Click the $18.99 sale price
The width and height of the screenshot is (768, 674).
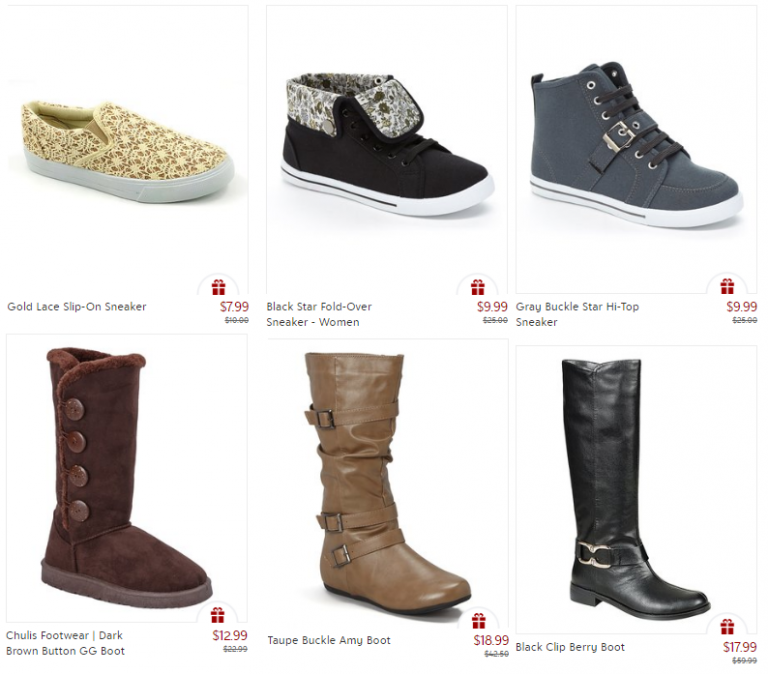click(x=491, y=640)
